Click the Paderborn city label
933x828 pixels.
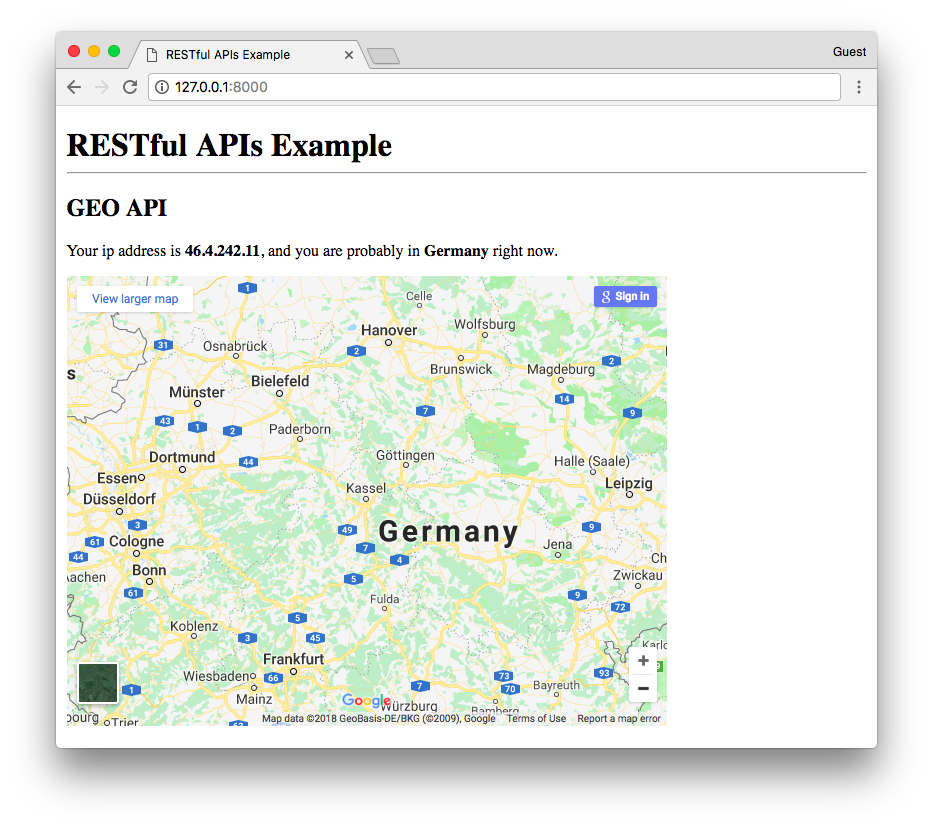(x=300, y=429)
